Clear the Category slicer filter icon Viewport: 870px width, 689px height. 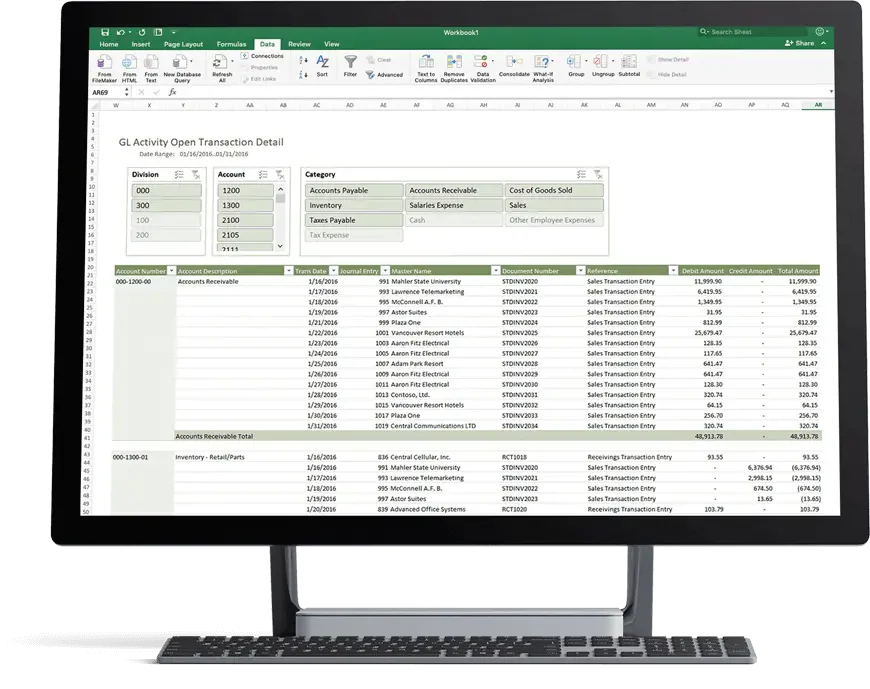tap(598, 175)
